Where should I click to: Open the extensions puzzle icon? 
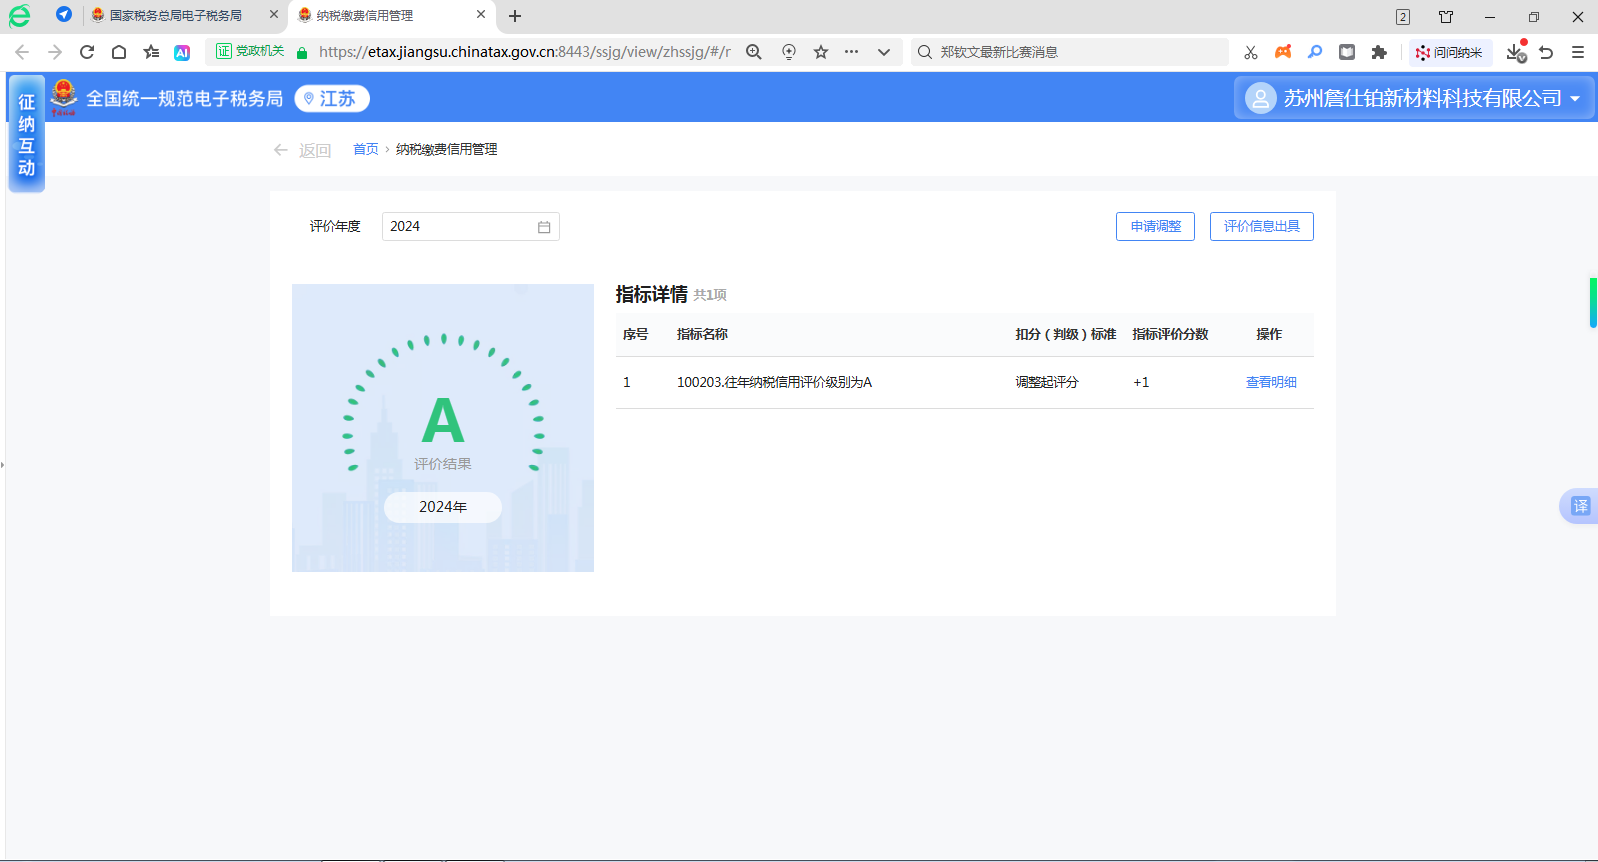pyautogui.click(x=1379, y=52)
